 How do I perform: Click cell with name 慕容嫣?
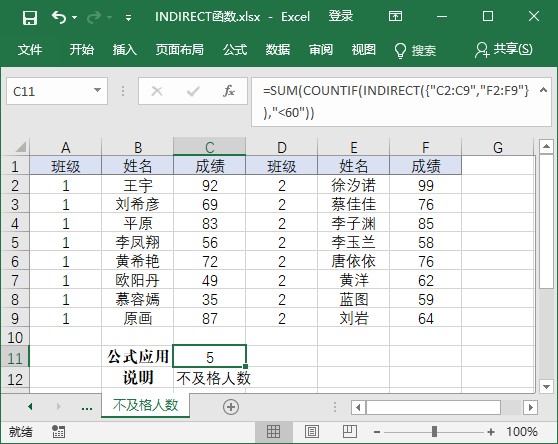click(x=137, y=300)
